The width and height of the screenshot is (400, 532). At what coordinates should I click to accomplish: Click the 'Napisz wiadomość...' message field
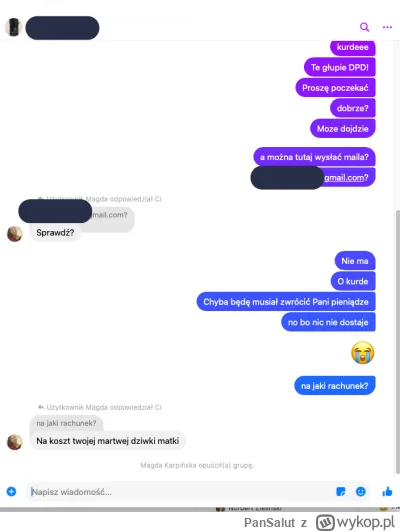tap(180, 492)
